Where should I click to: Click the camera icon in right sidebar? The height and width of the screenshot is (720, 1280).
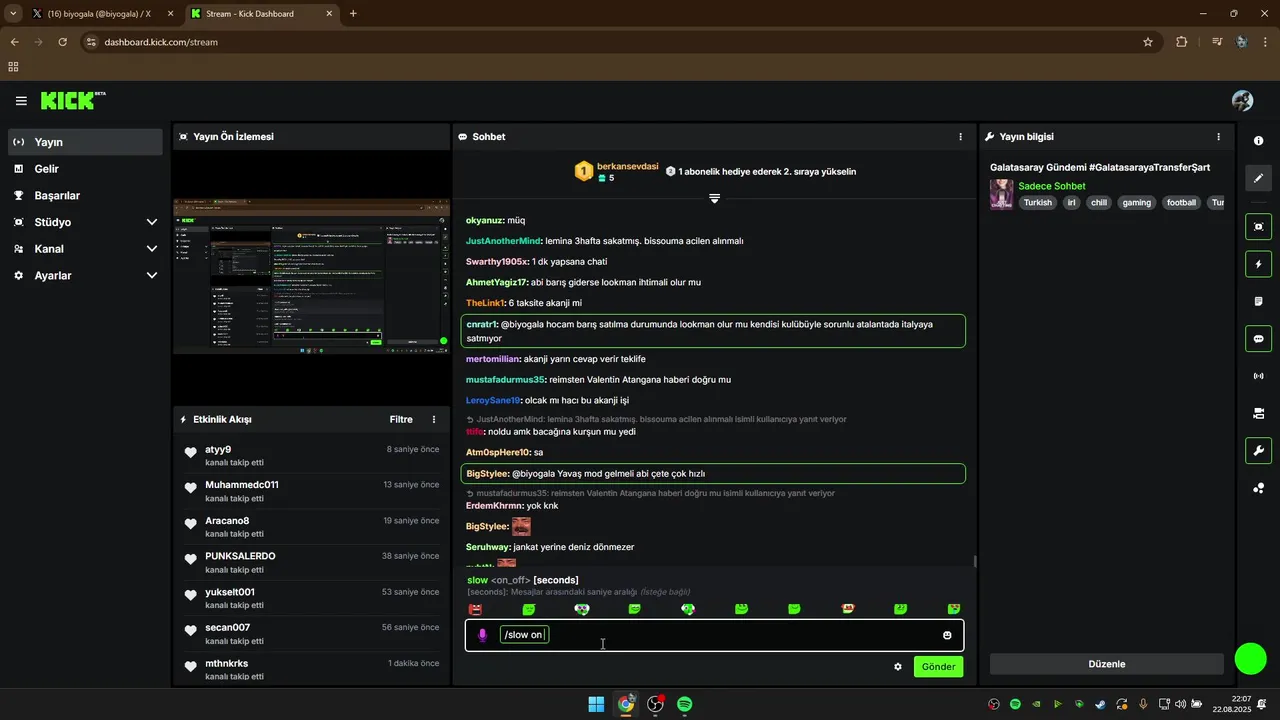coord(1258,413)
